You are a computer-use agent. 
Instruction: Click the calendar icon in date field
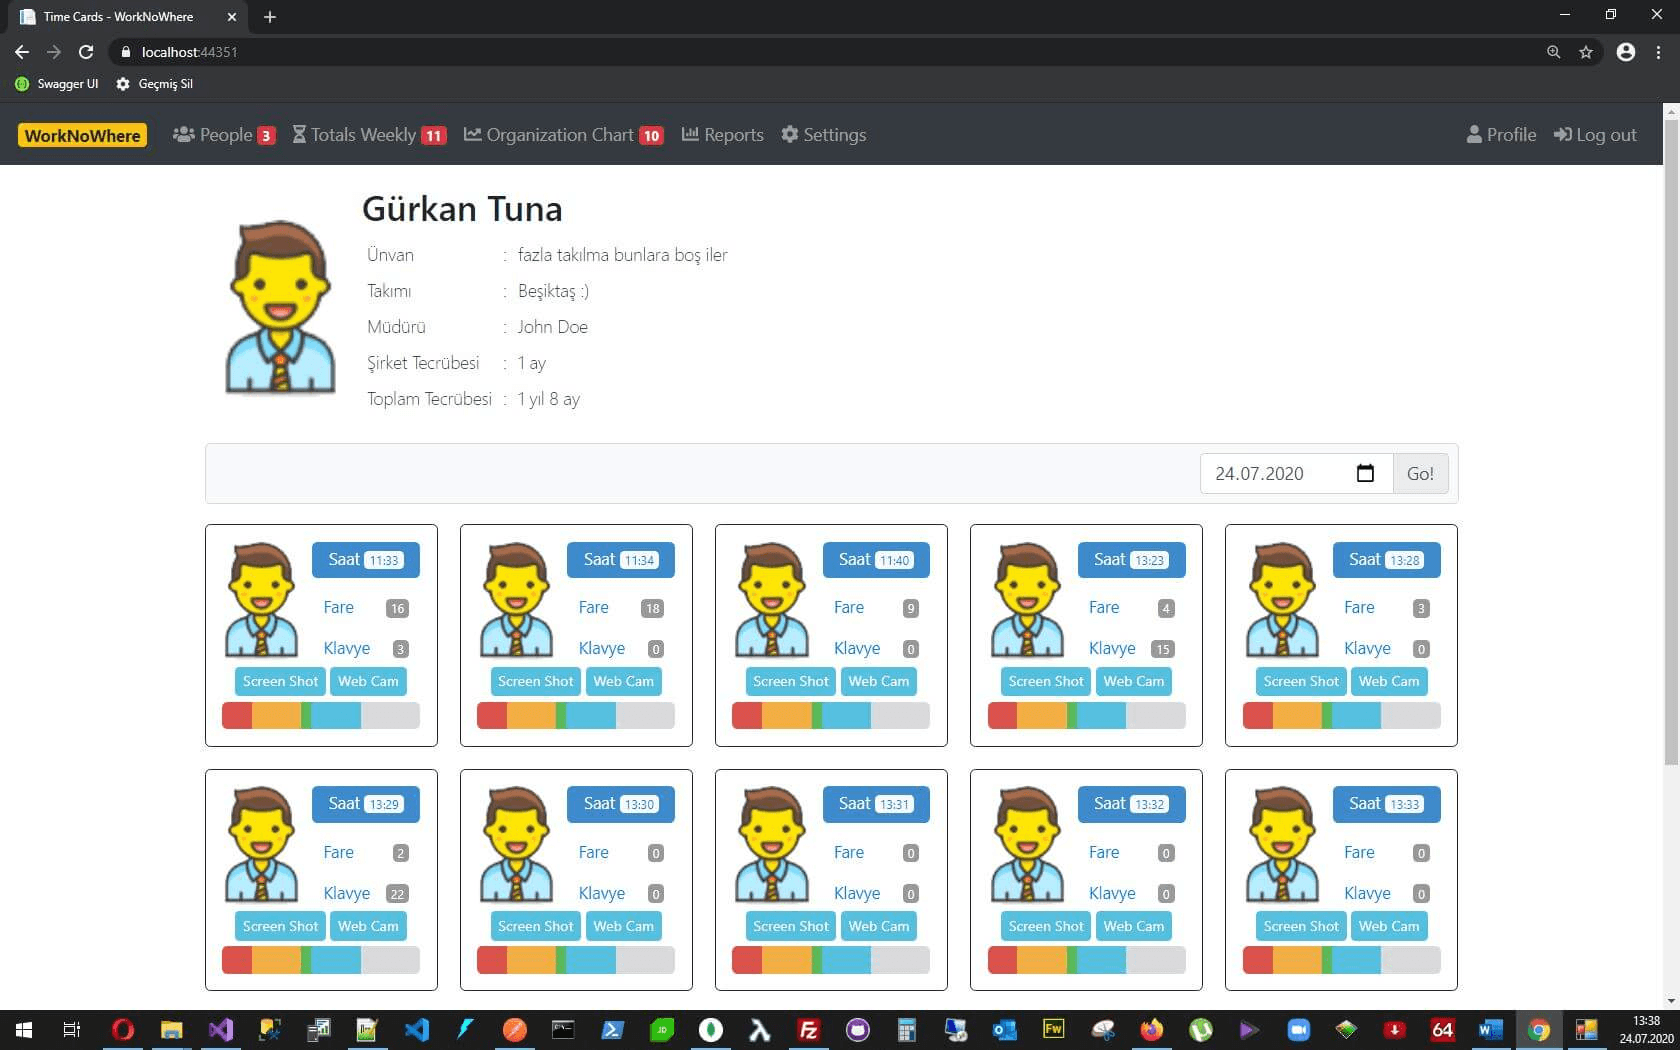tap(1365, 473)
